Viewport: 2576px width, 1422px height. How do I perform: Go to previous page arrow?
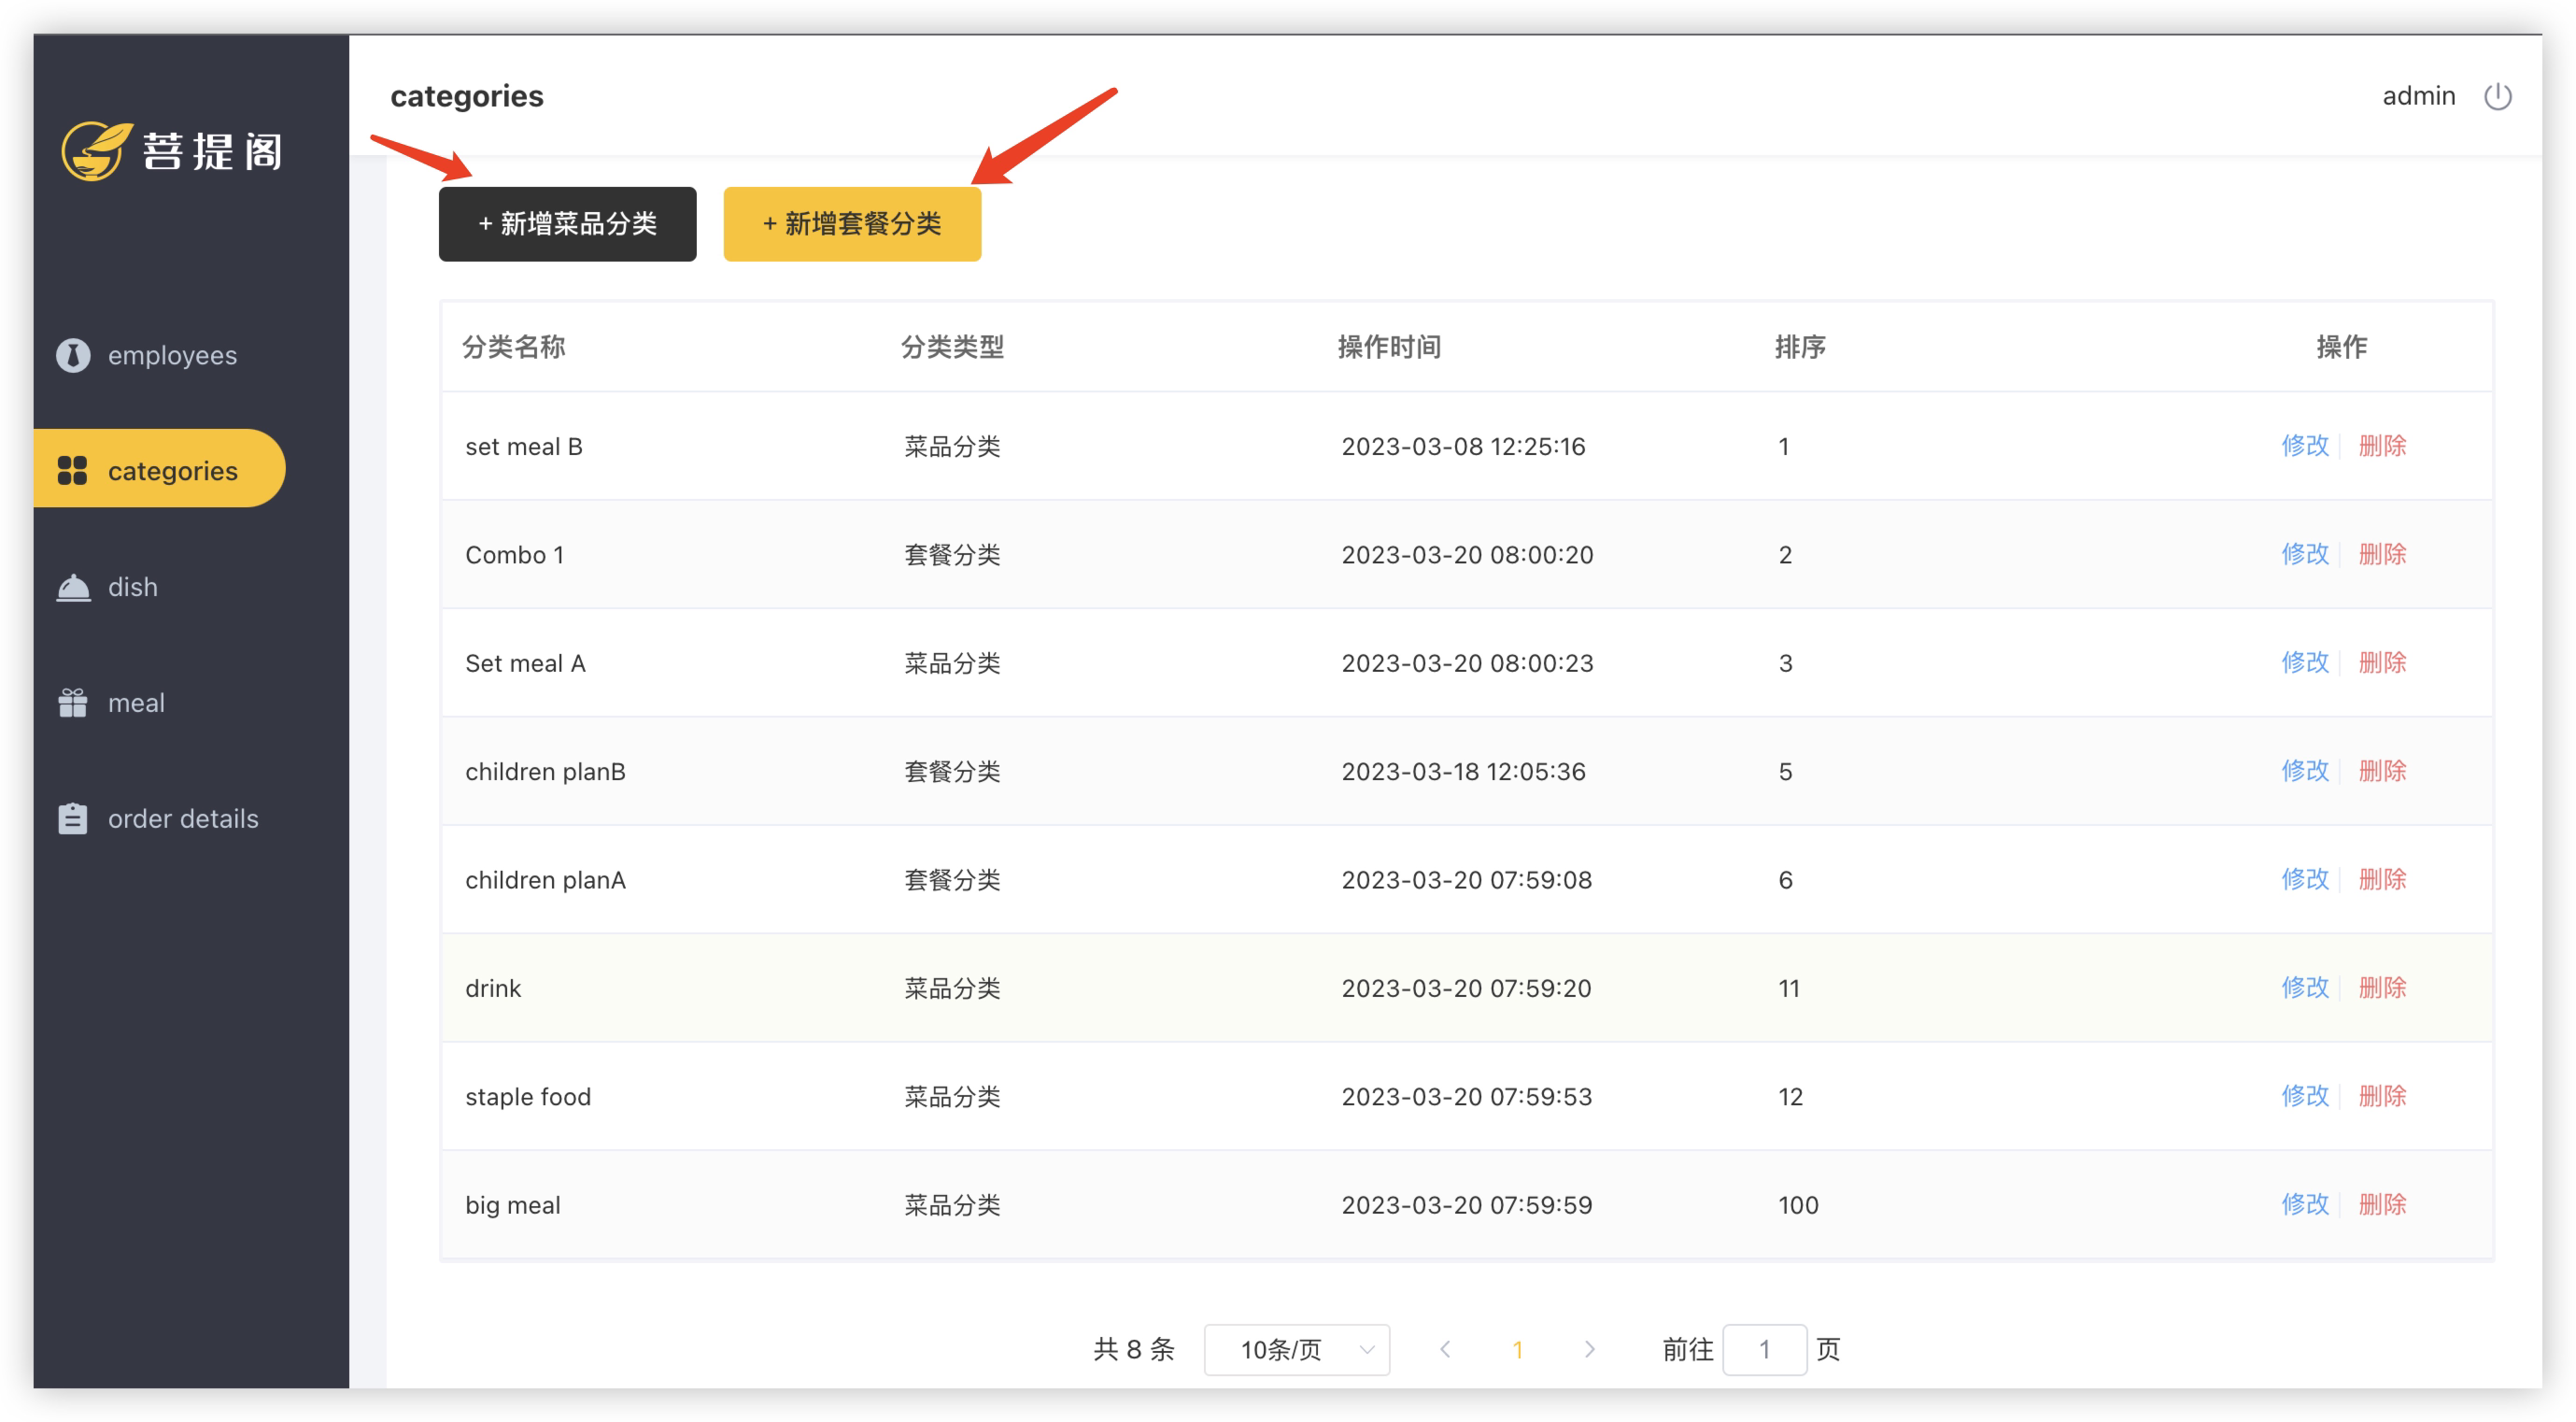tap(1445, 1349)
